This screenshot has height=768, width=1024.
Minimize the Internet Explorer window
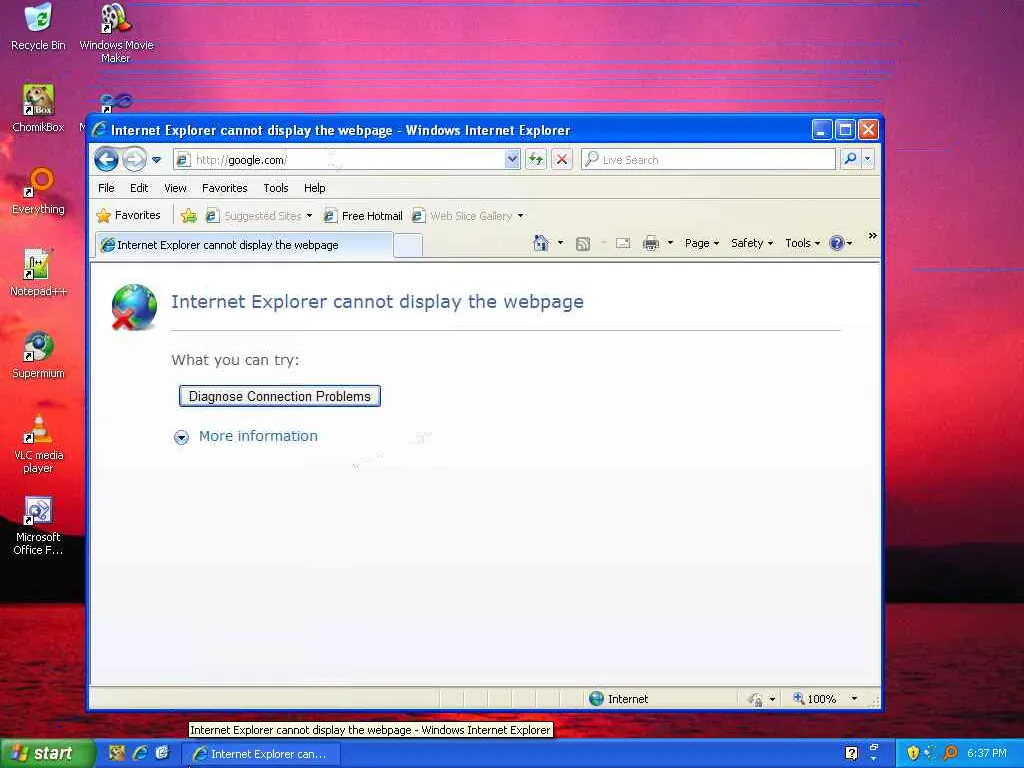point(822,130)
